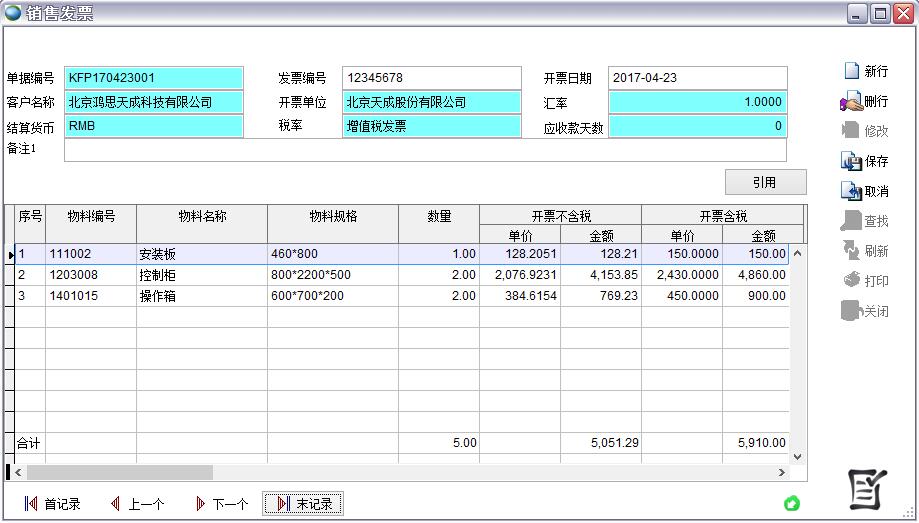Click the 删行 (delete row) icon
The image size is (919, 523).
pyautogui.click(x=851, y=101)
